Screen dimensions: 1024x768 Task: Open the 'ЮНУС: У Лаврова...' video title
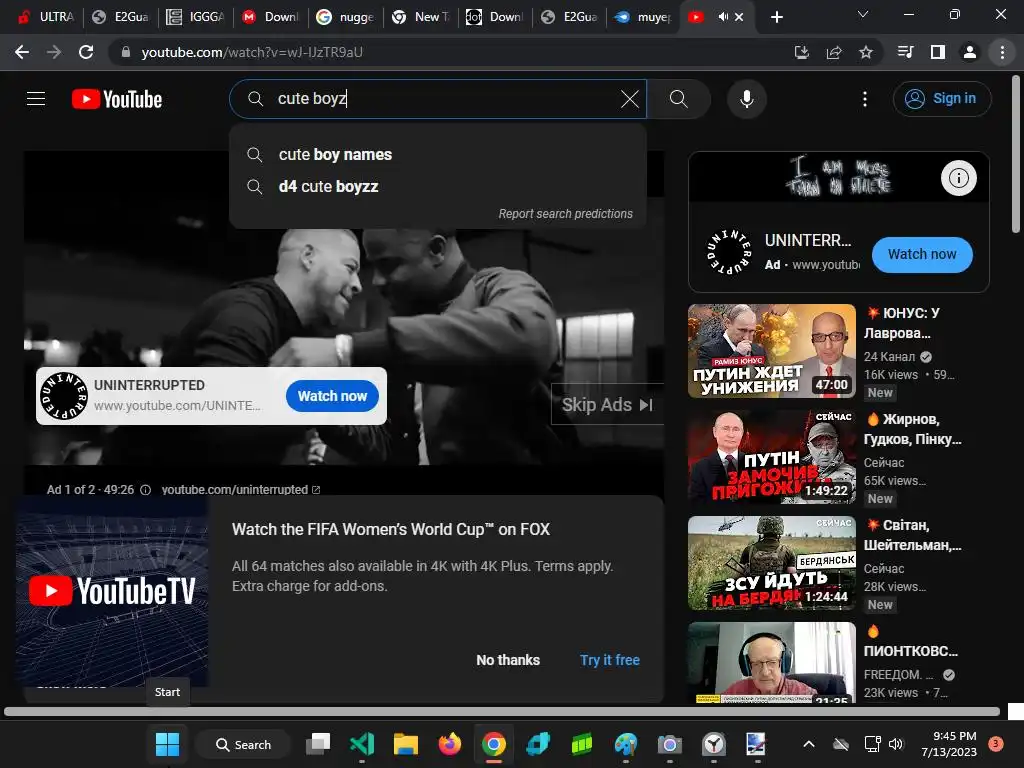902,323
